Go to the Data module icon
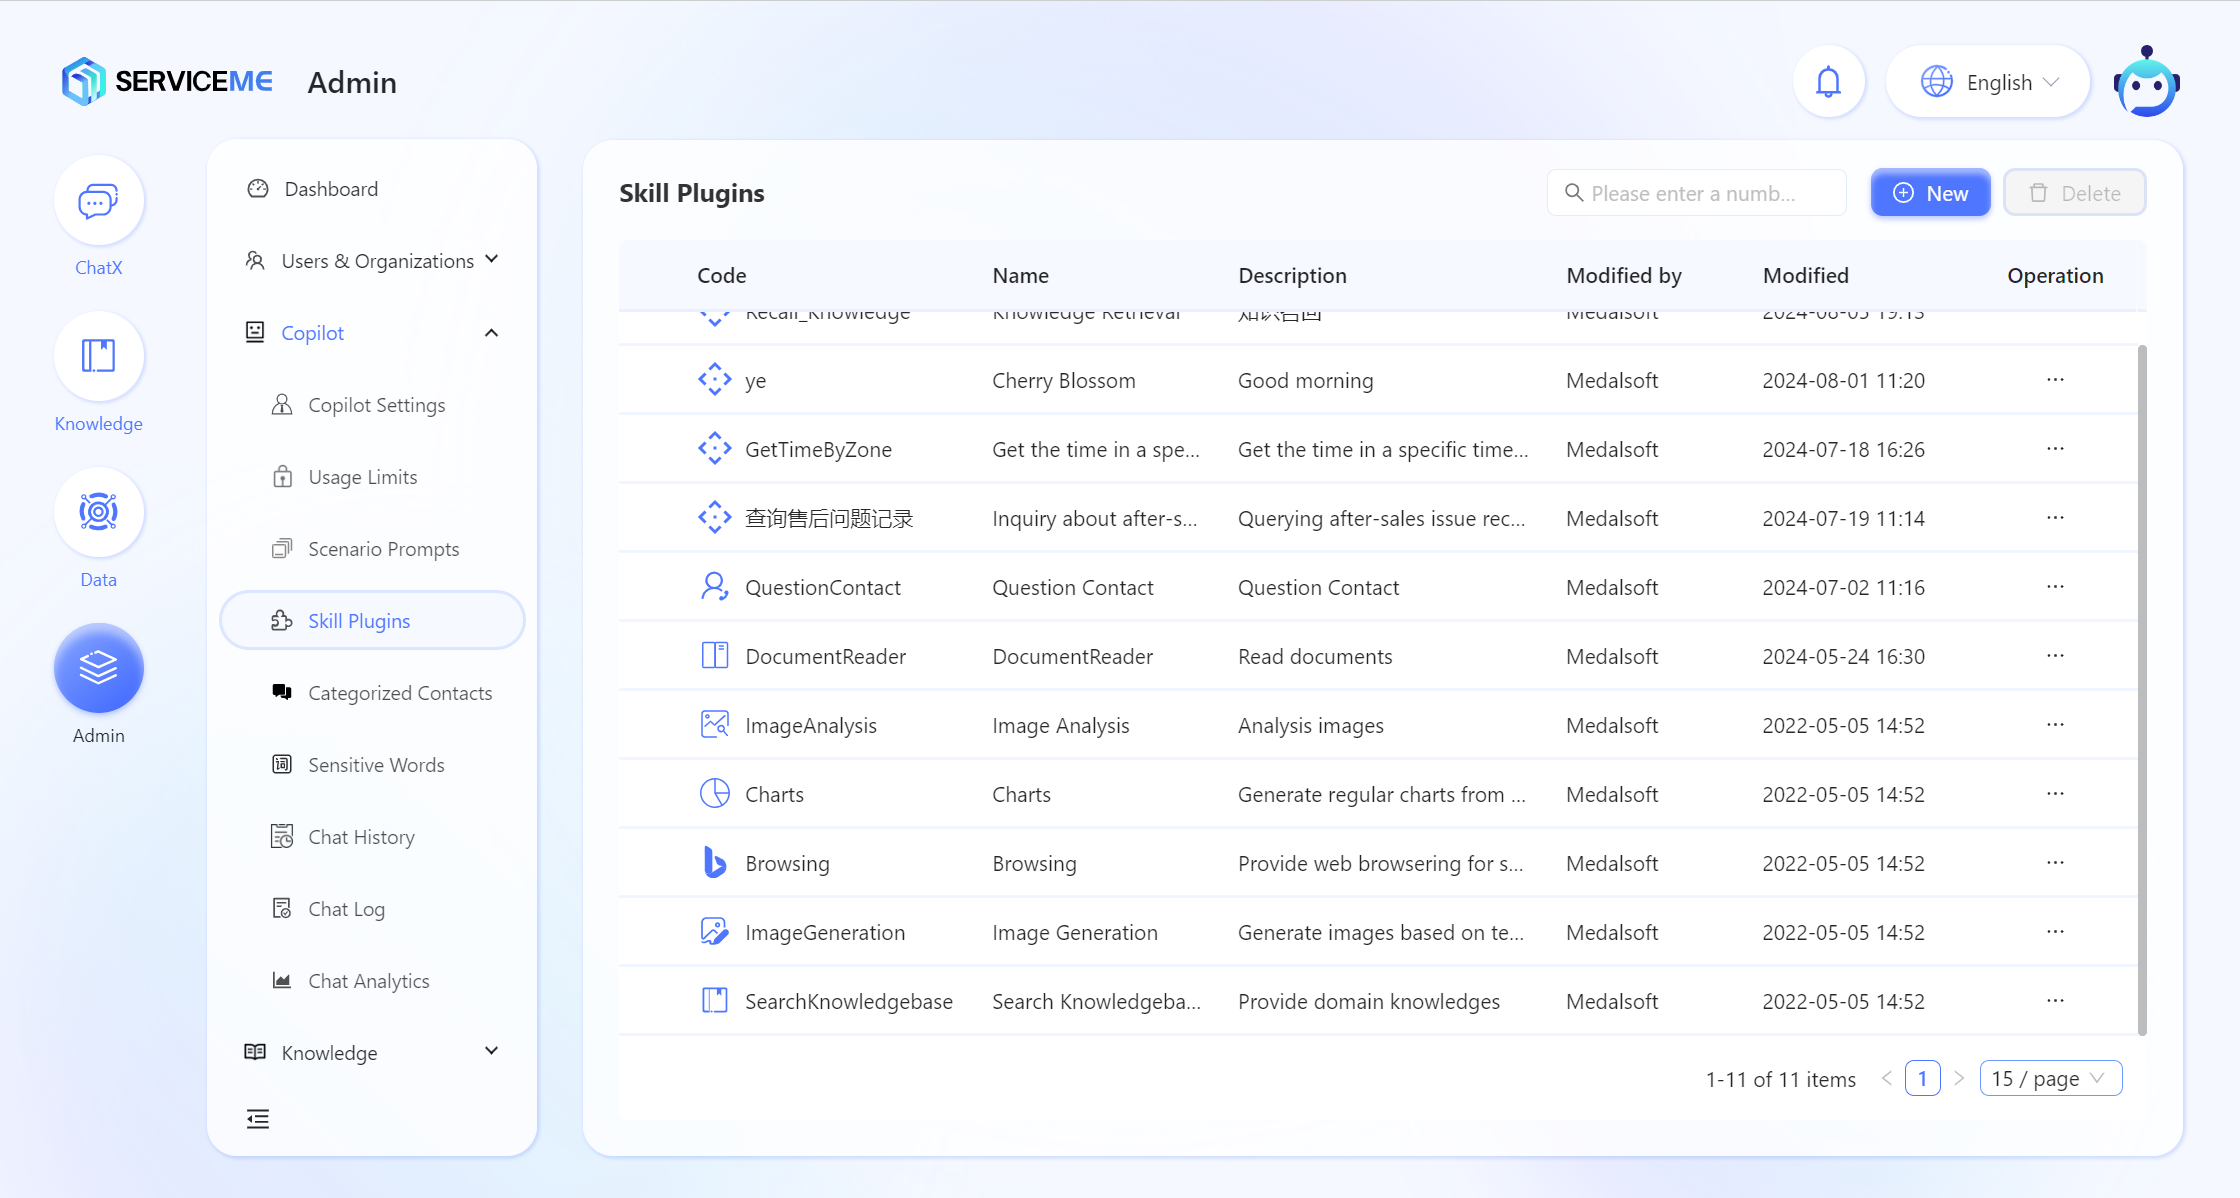 tap(98, 513)
